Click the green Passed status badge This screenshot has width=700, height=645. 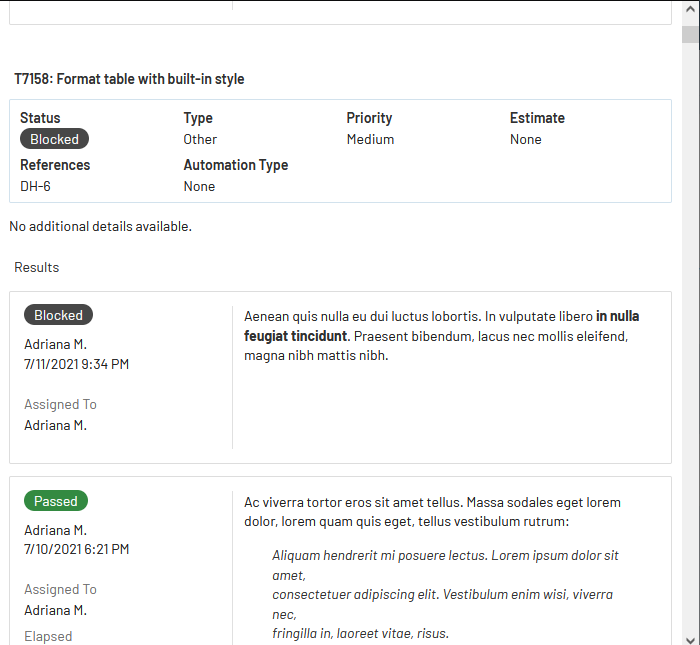pyautogui.click(x=56, y=501)
